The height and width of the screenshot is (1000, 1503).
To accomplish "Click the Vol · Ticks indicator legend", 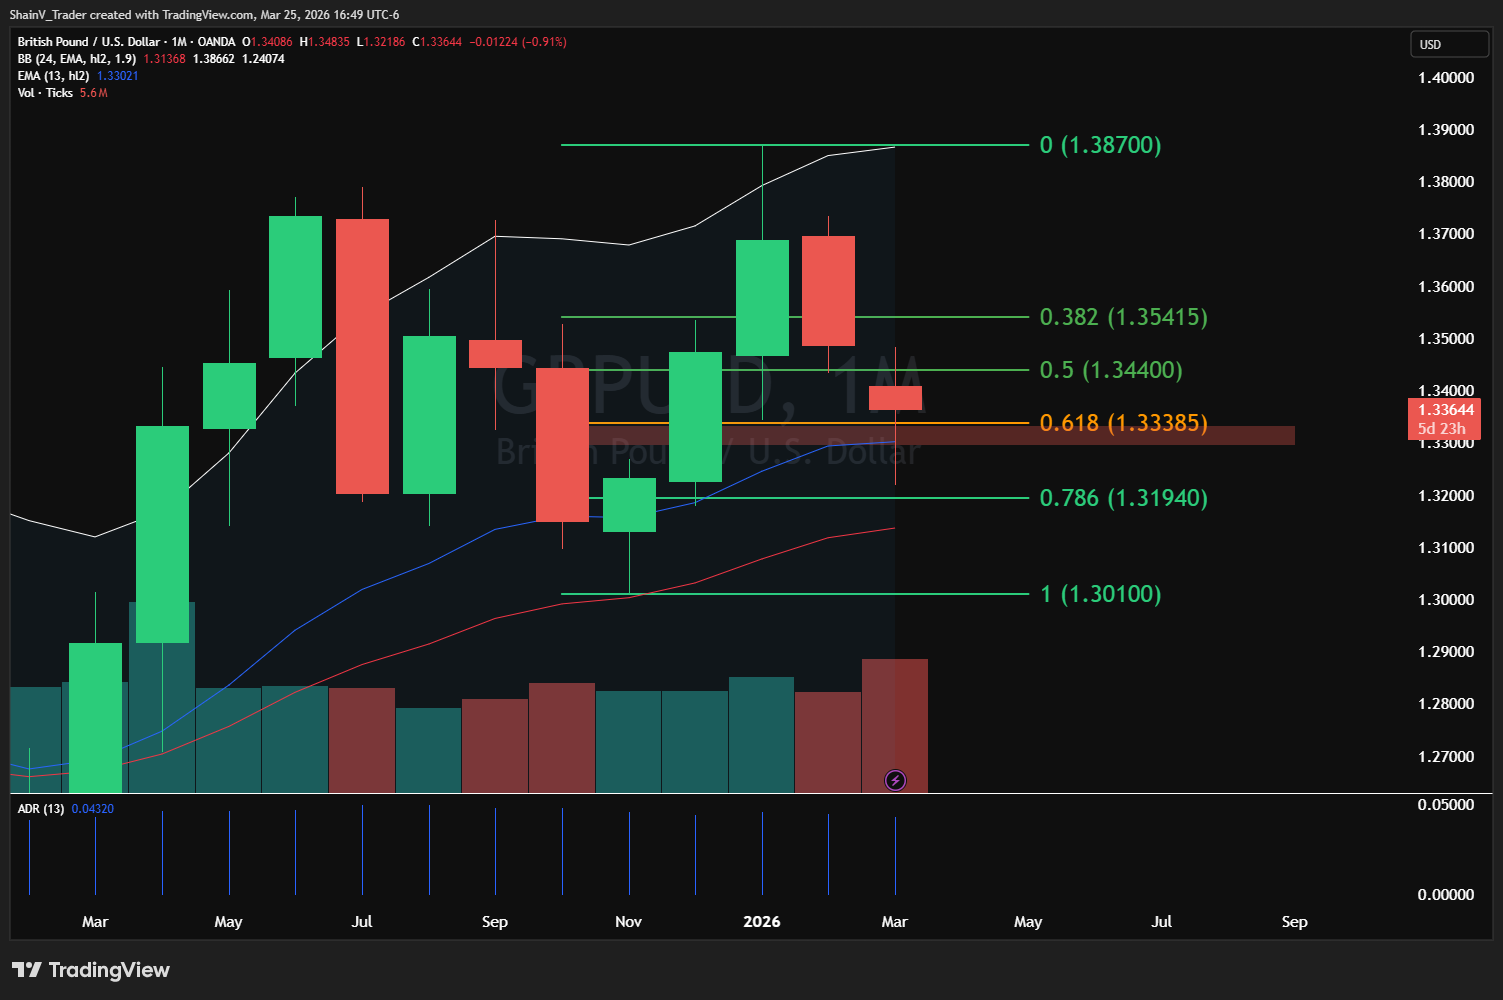I will 45,93.
